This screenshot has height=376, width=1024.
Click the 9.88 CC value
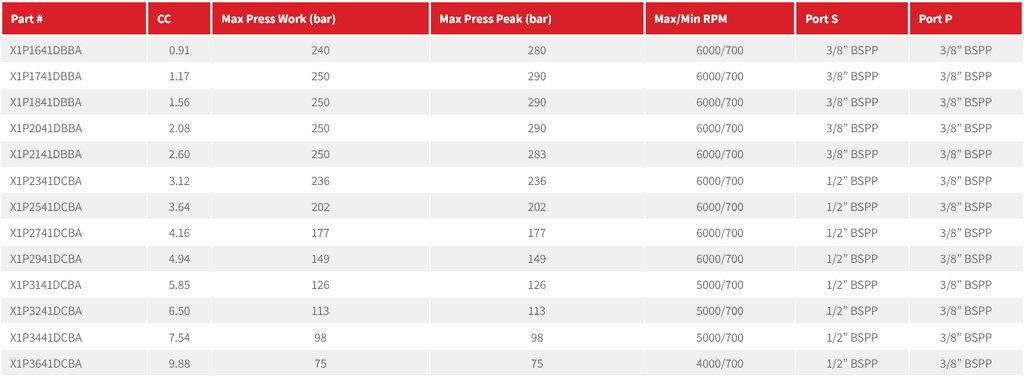point(179,364)
